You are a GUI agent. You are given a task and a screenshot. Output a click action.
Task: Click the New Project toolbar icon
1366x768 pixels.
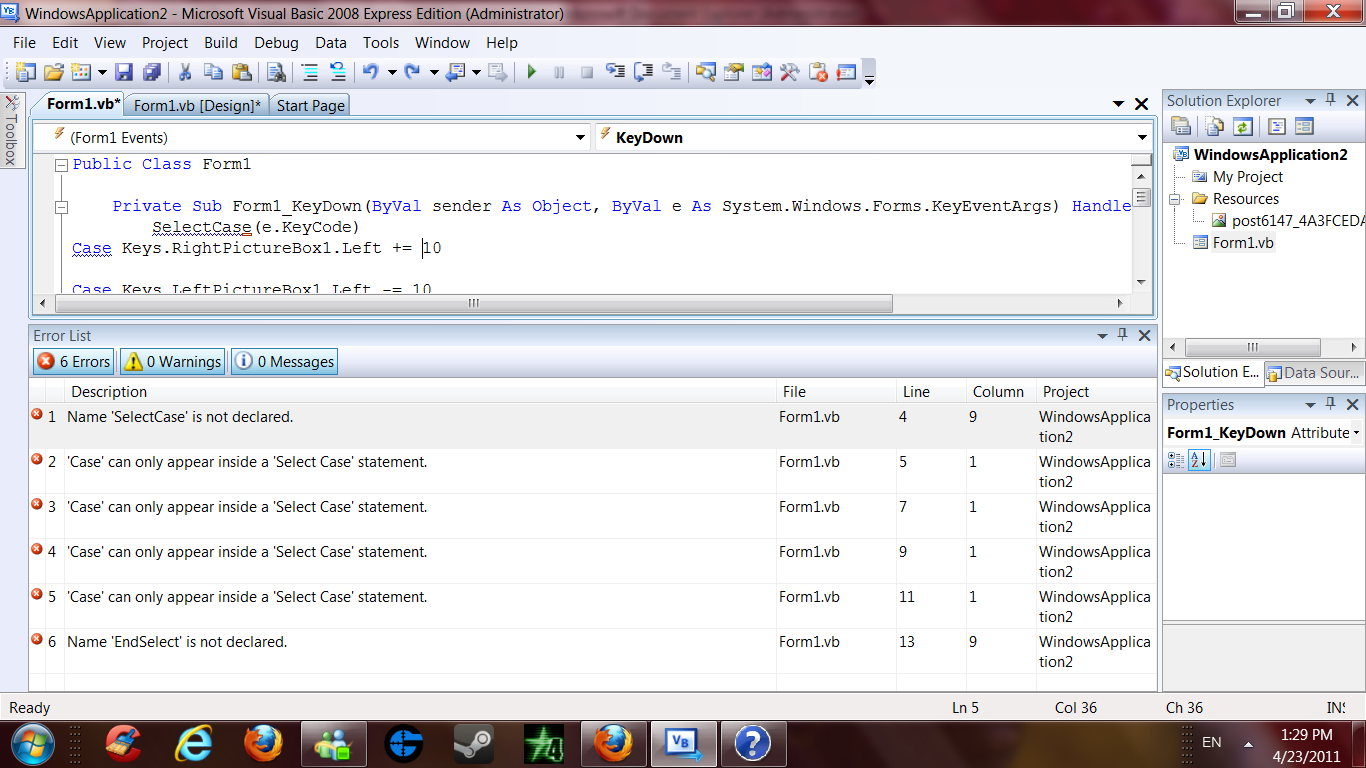click(x=26, y=72)
